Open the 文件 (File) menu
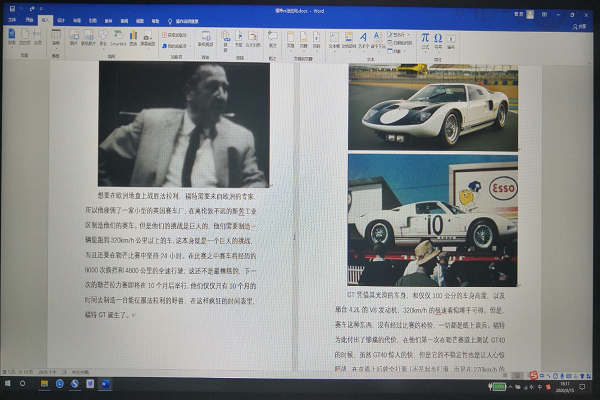This screenshot has width=600, height=400. point(11,19)
